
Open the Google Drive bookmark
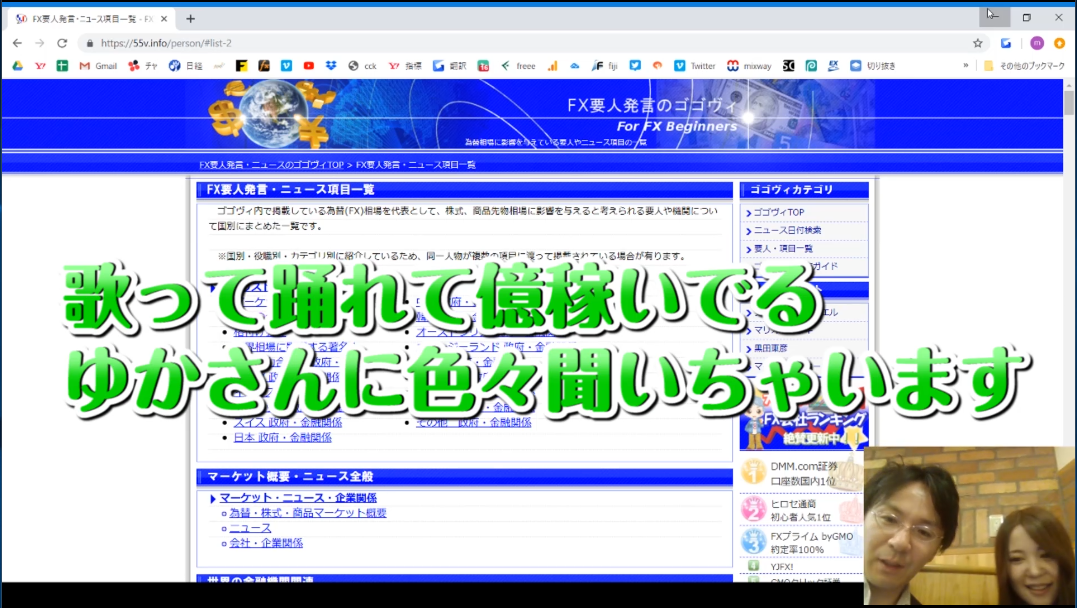(18, 65)
